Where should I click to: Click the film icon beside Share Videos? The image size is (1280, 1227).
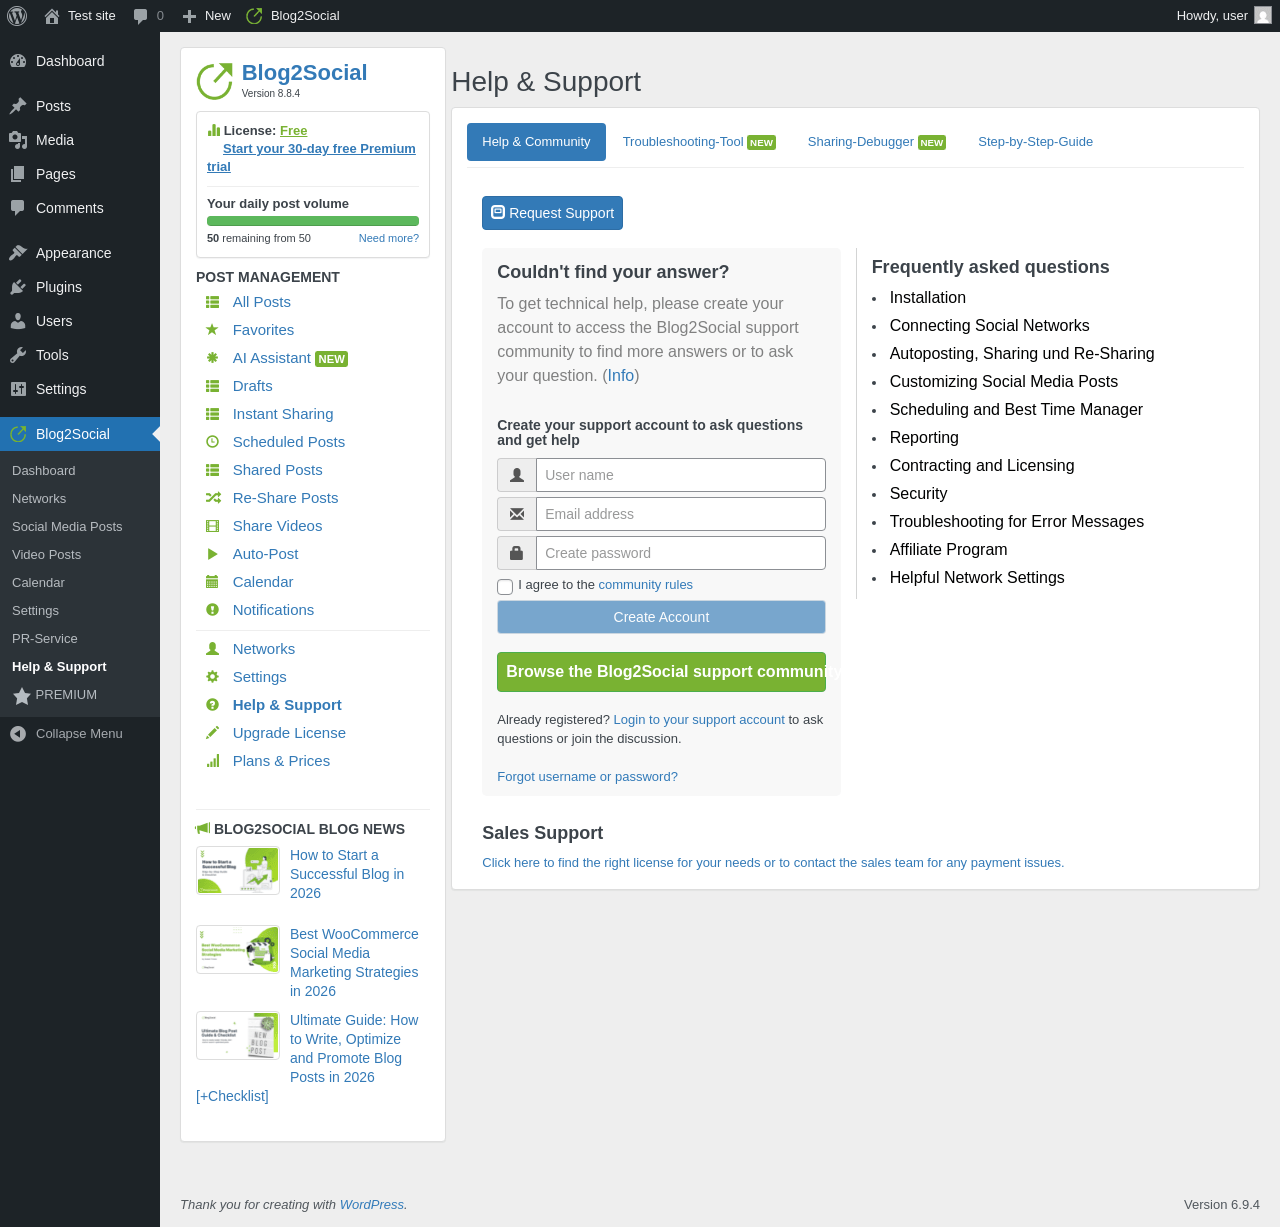pyautogui.click(x=212, y=526)
